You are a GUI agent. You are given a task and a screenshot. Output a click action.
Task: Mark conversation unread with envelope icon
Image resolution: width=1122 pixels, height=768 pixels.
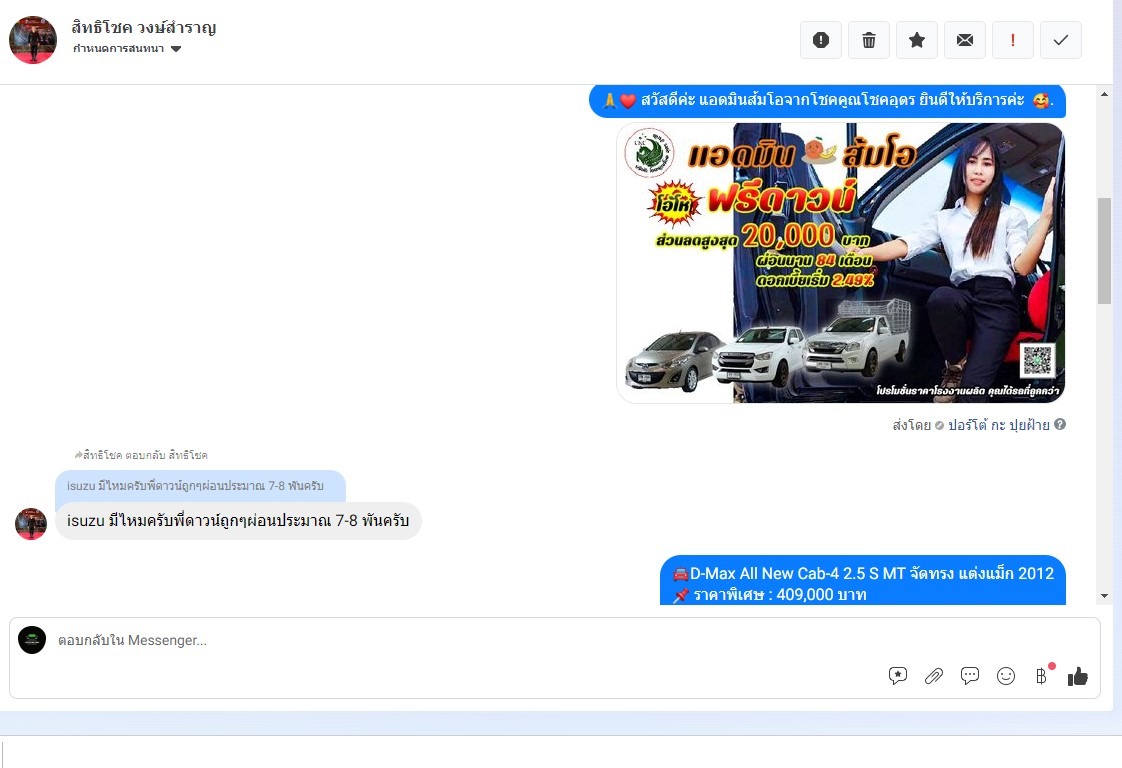tap(965, 40)
